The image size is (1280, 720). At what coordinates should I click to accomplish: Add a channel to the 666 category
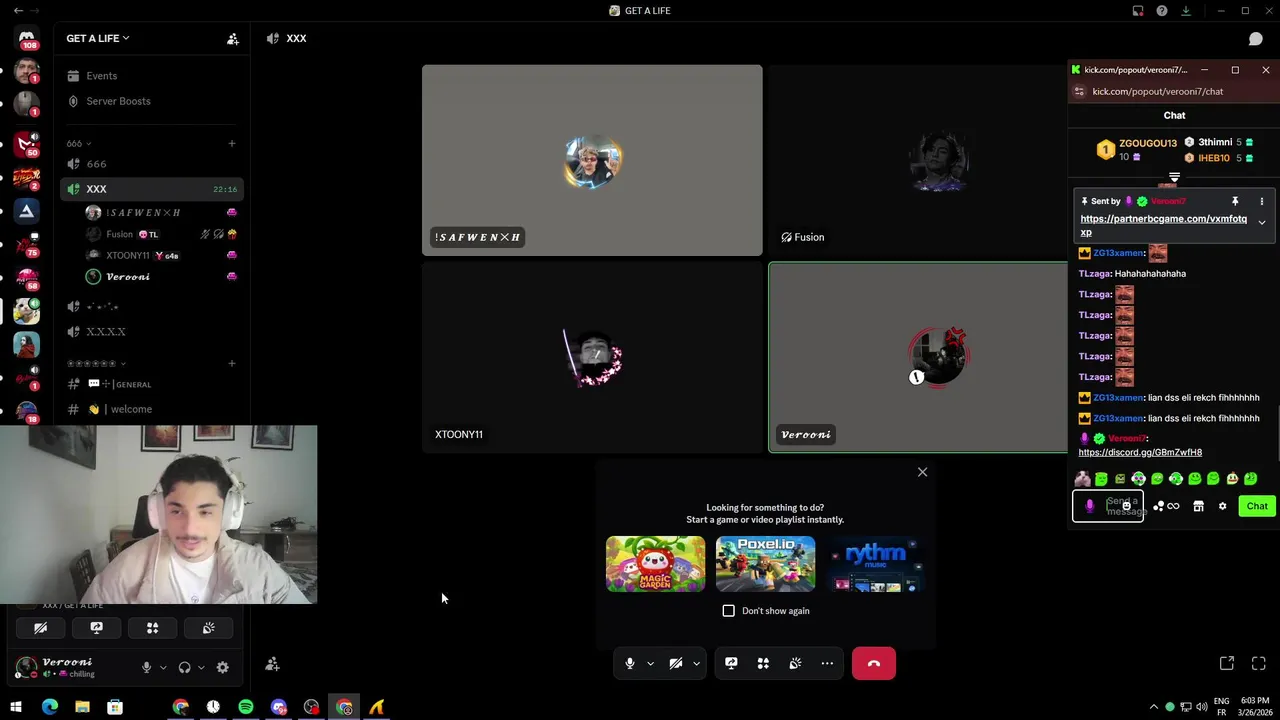coord(232,144)
